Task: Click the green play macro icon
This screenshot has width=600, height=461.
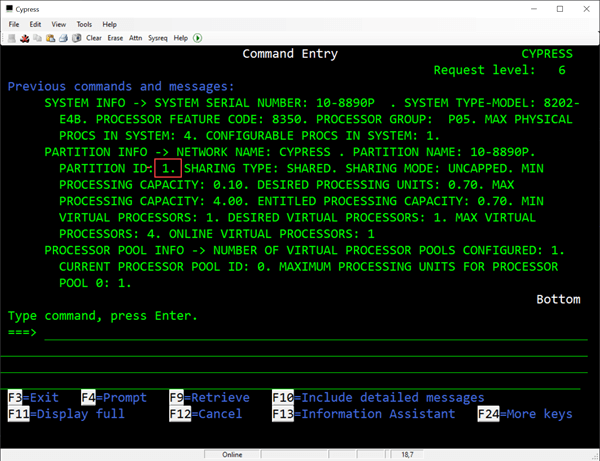Action: (x=197, y=38)
